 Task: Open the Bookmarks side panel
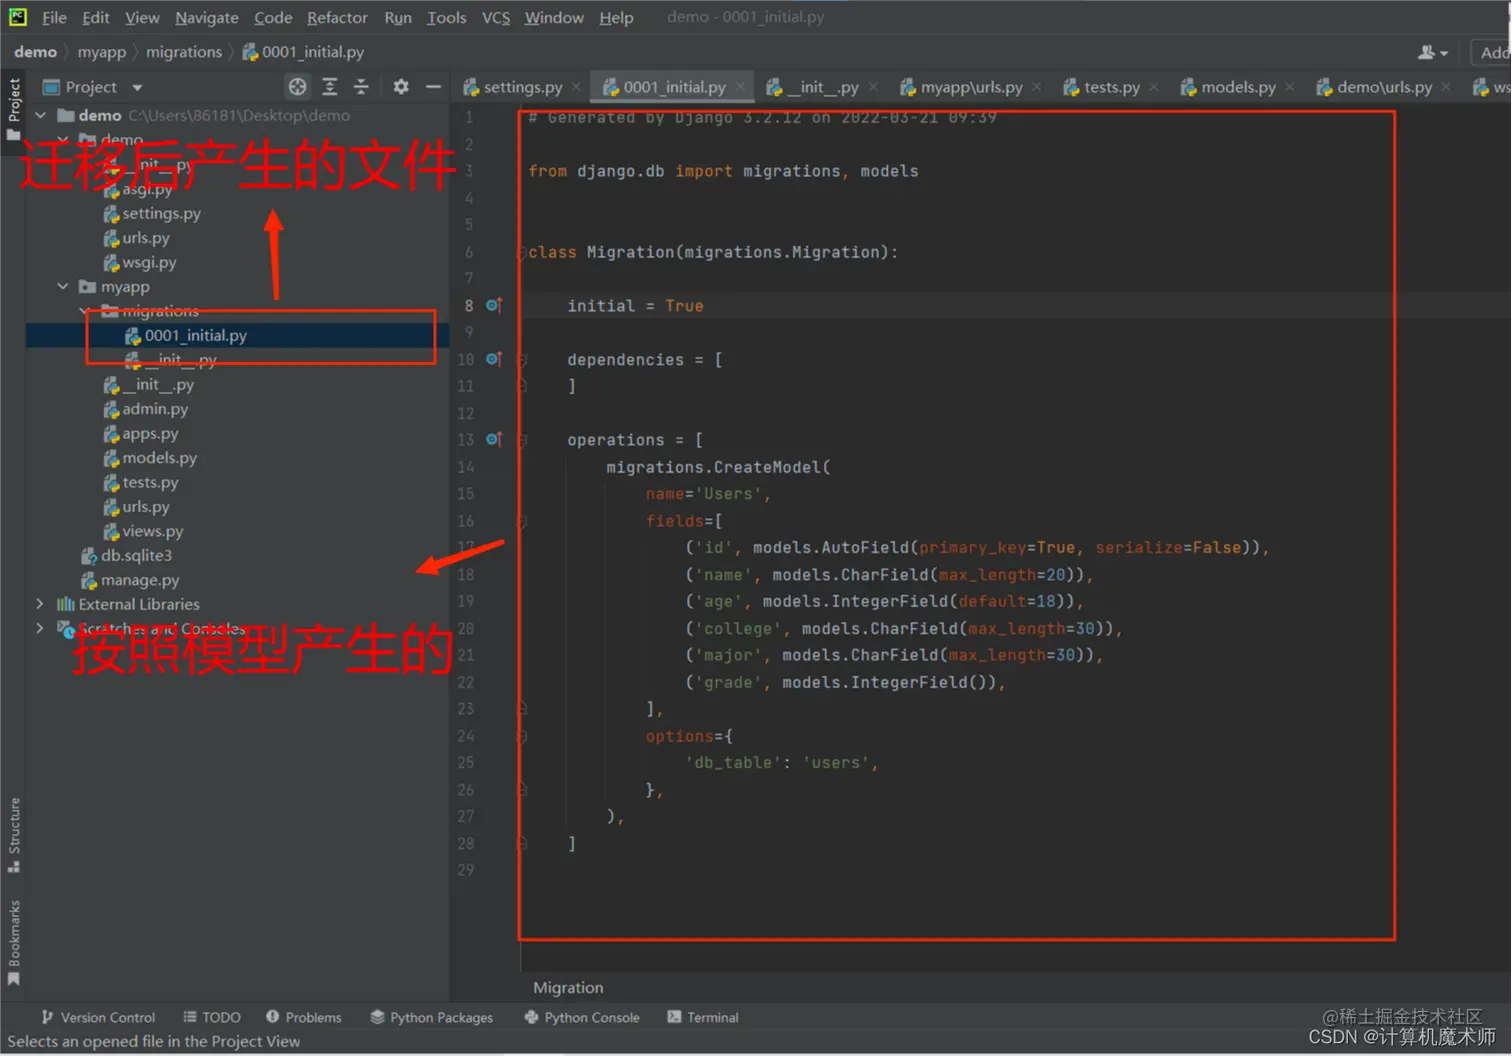(x=14, y=942)
